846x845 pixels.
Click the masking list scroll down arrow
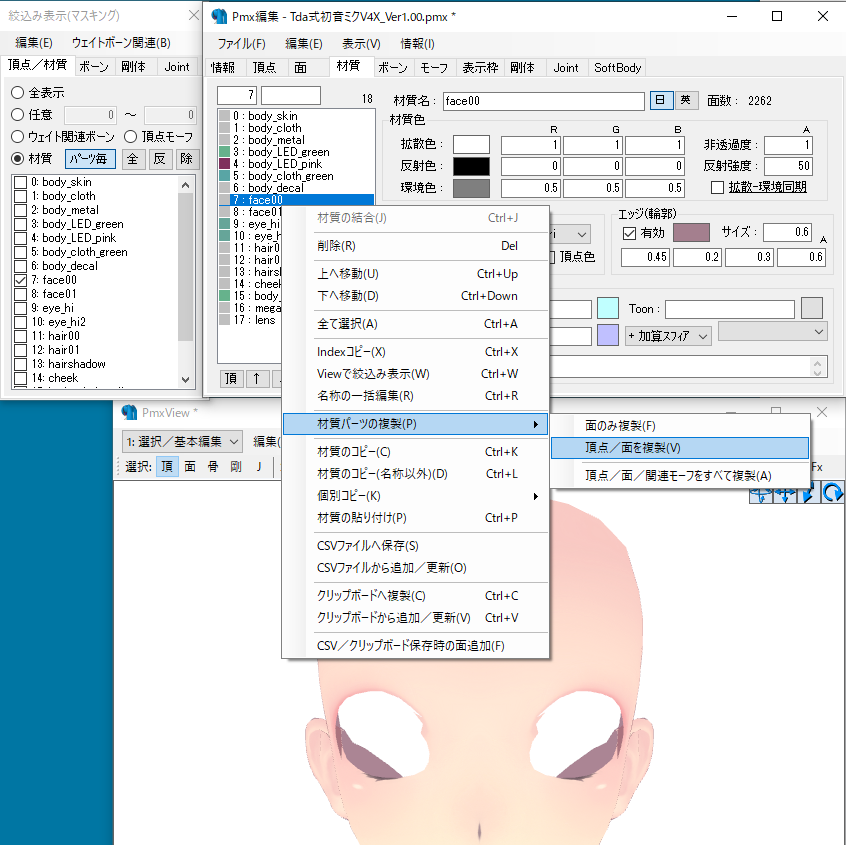[x=186, y=379]
